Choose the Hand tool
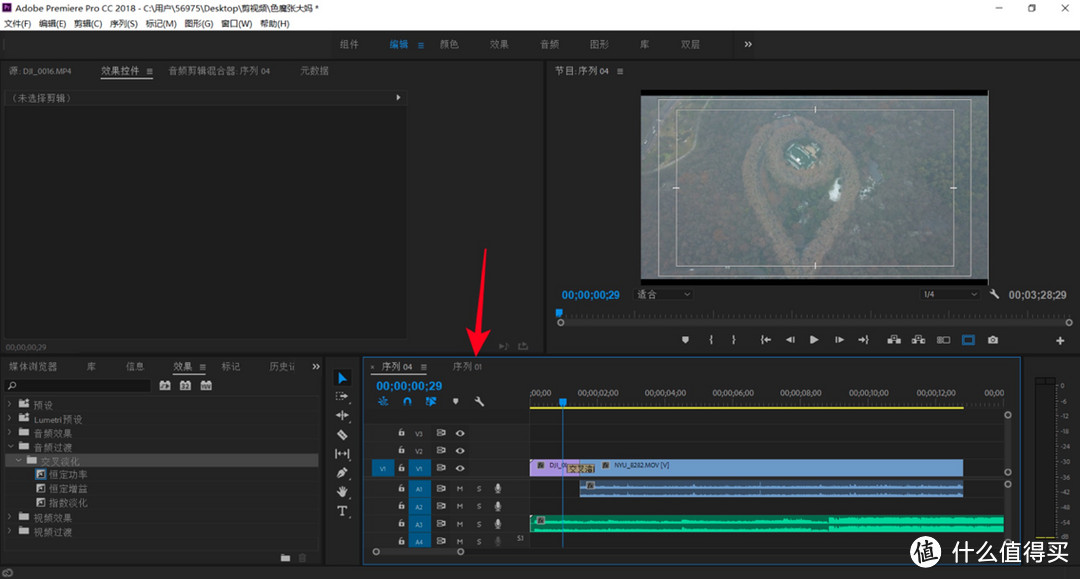The height and width of the screenshot is (579, 1080). click(342, 492)
